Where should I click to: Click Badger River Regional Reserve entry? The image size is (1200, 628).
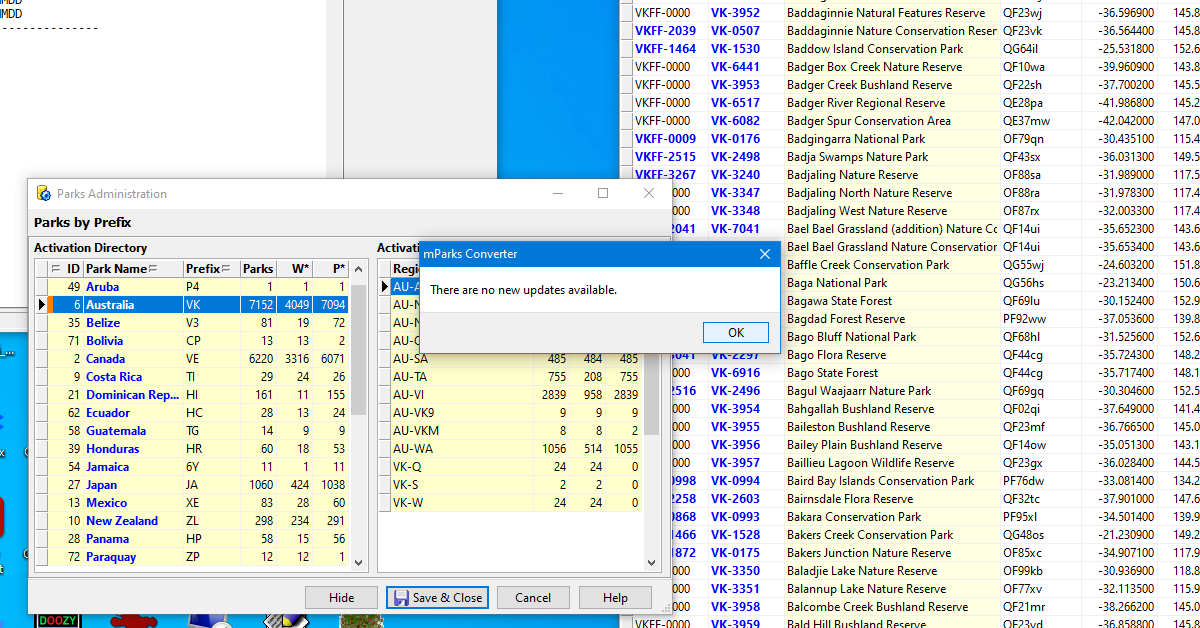coord(866,103)
